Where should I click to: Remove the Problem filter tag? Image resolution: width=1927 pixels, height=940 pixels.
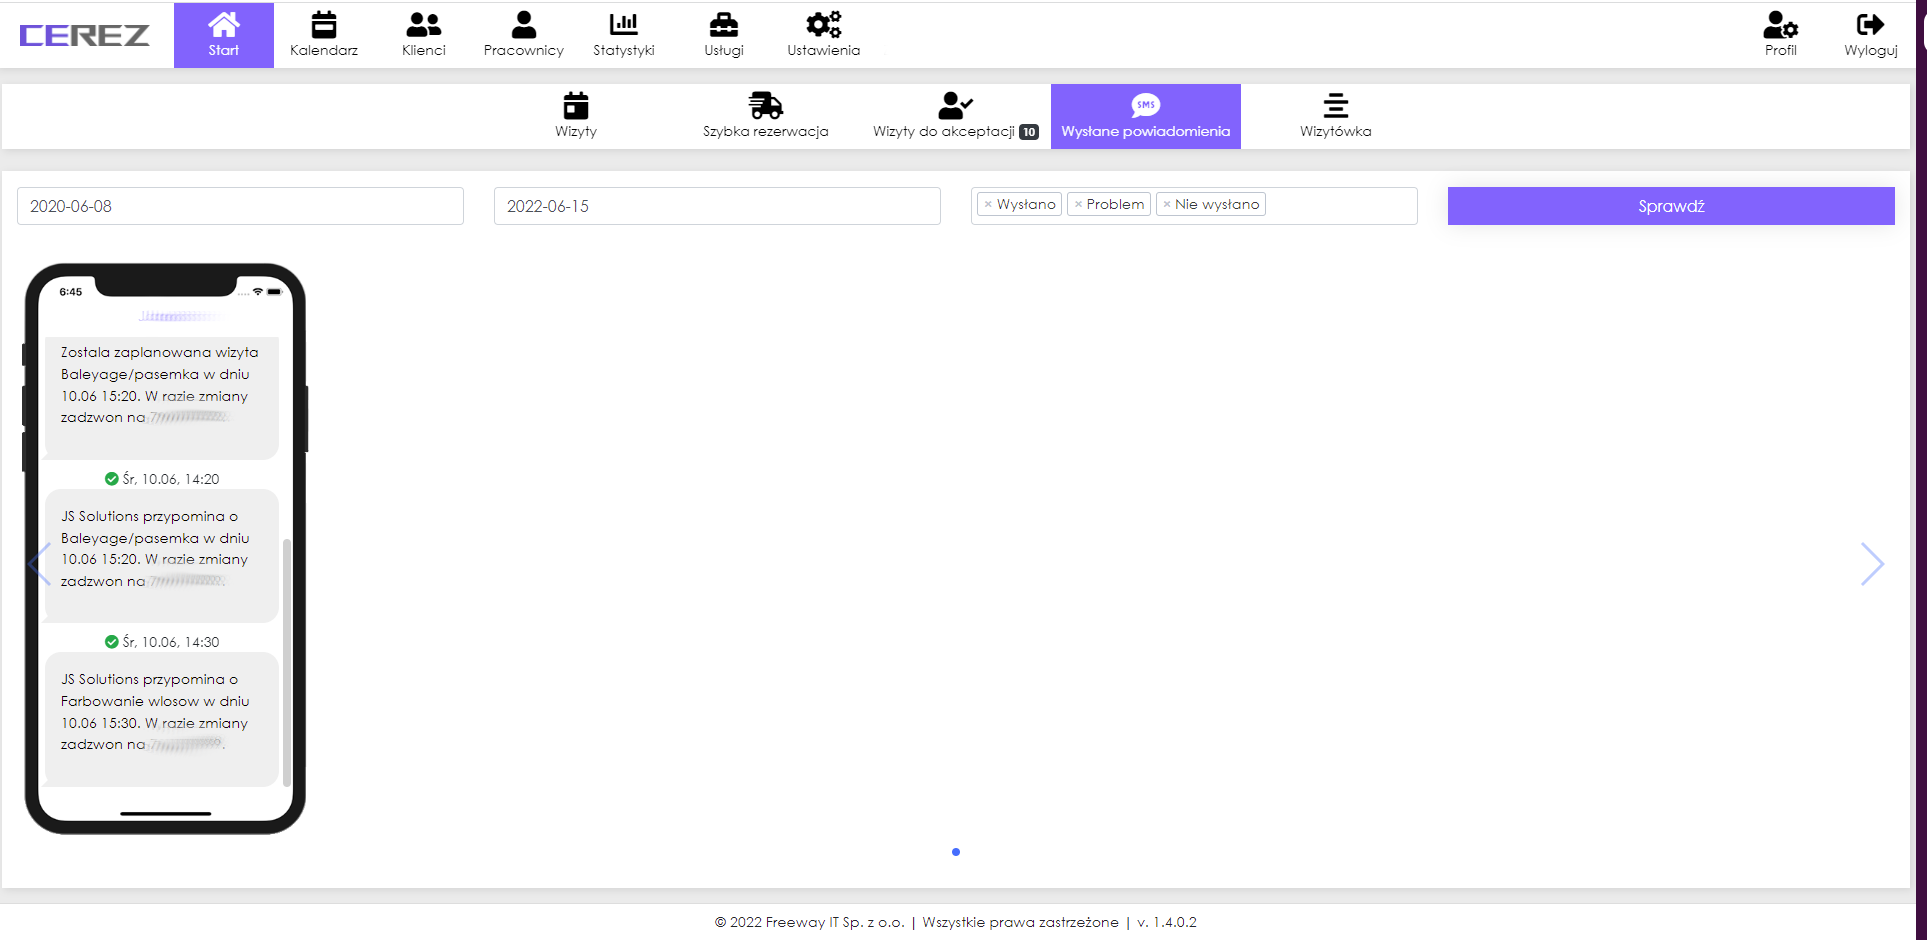(x=1078, y=205)
